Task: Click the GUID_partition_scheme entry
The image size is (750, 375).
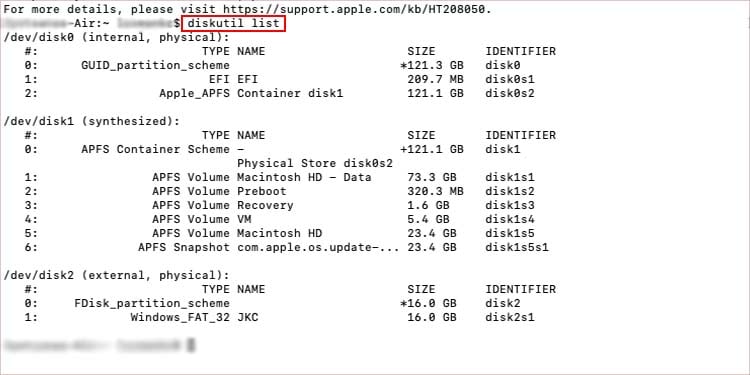Action: coord(155,65)
